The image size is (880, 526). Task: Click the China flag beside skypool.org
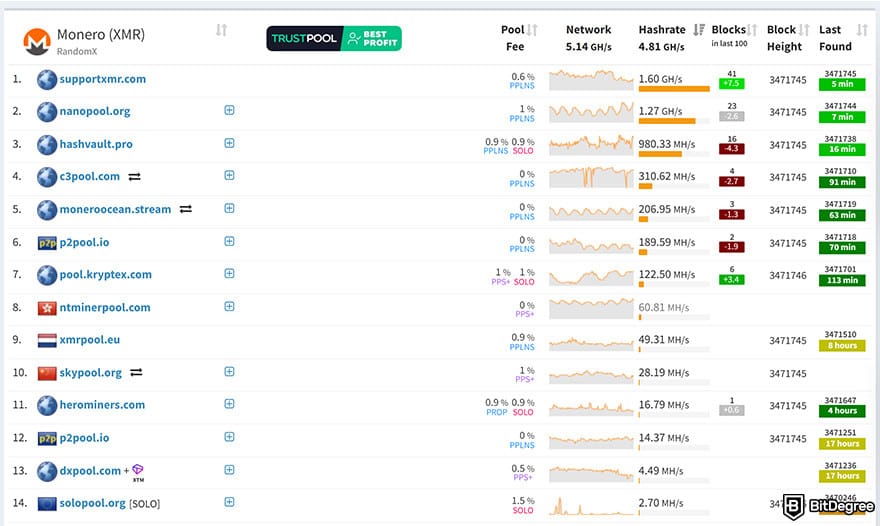pos(47,373)
